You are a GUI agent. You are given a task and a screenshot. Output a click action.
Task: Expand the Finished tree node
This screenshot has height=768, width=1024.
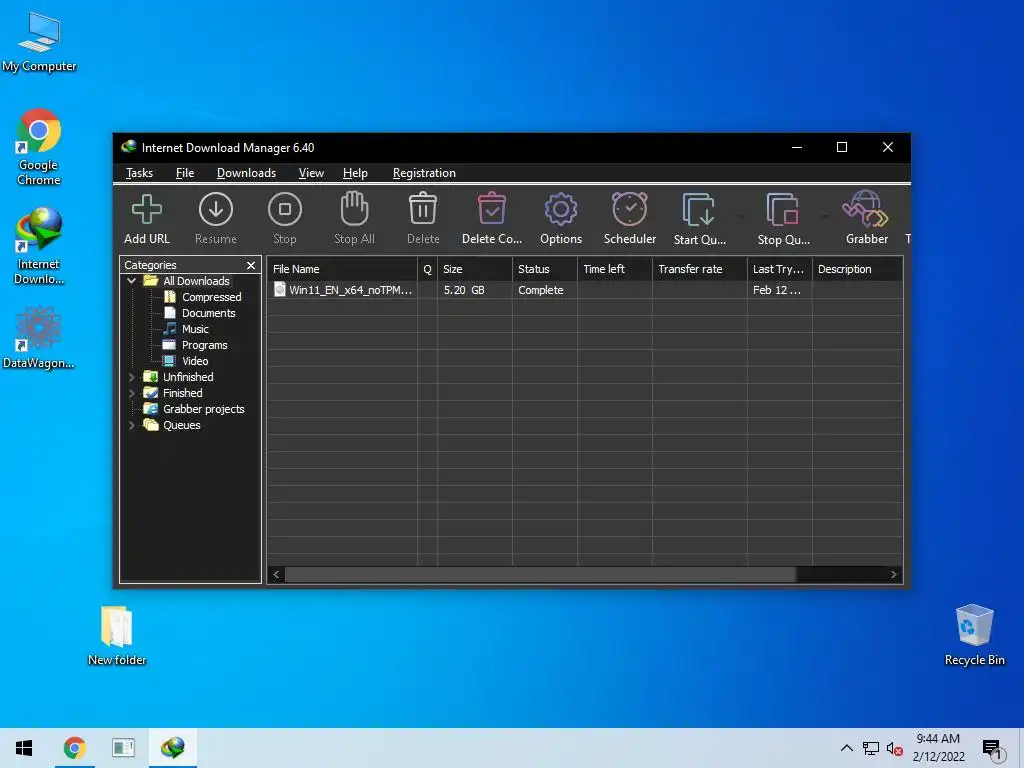pyautogui.click(x=131, y=393)
